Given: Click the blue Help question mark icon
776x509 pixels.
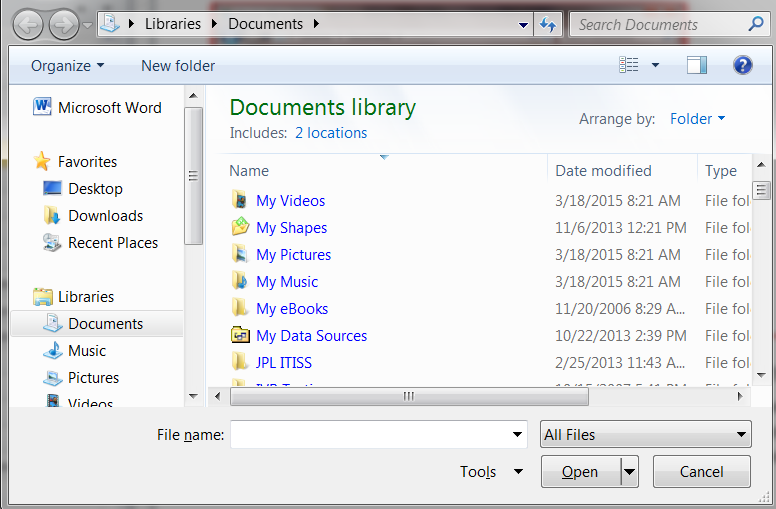Looking at the screenshot, I should (742, 65).
